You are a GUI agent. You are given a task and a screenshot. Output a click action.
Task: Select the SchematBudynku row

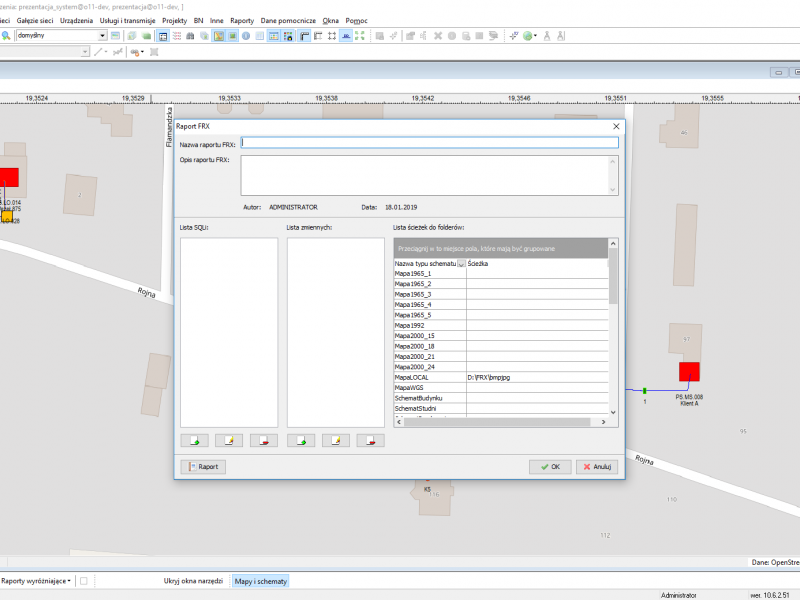pos(501,398)
